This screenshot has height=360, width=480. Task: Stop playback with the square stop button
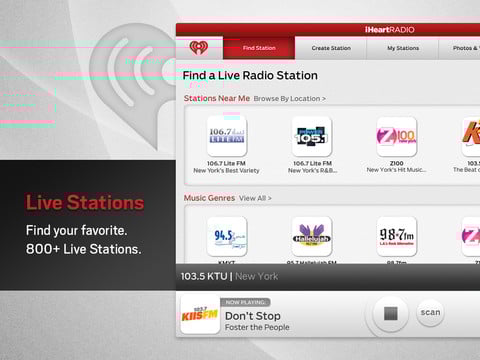point(390,314)
